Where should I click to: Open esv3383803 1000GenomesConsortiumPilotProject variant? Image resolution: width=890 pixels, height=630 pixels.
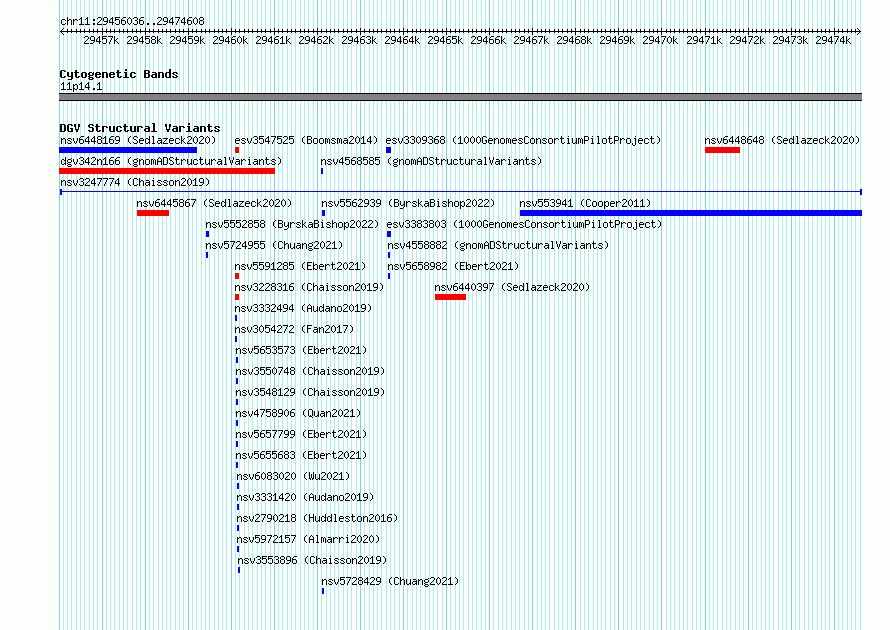click(524, 224)
